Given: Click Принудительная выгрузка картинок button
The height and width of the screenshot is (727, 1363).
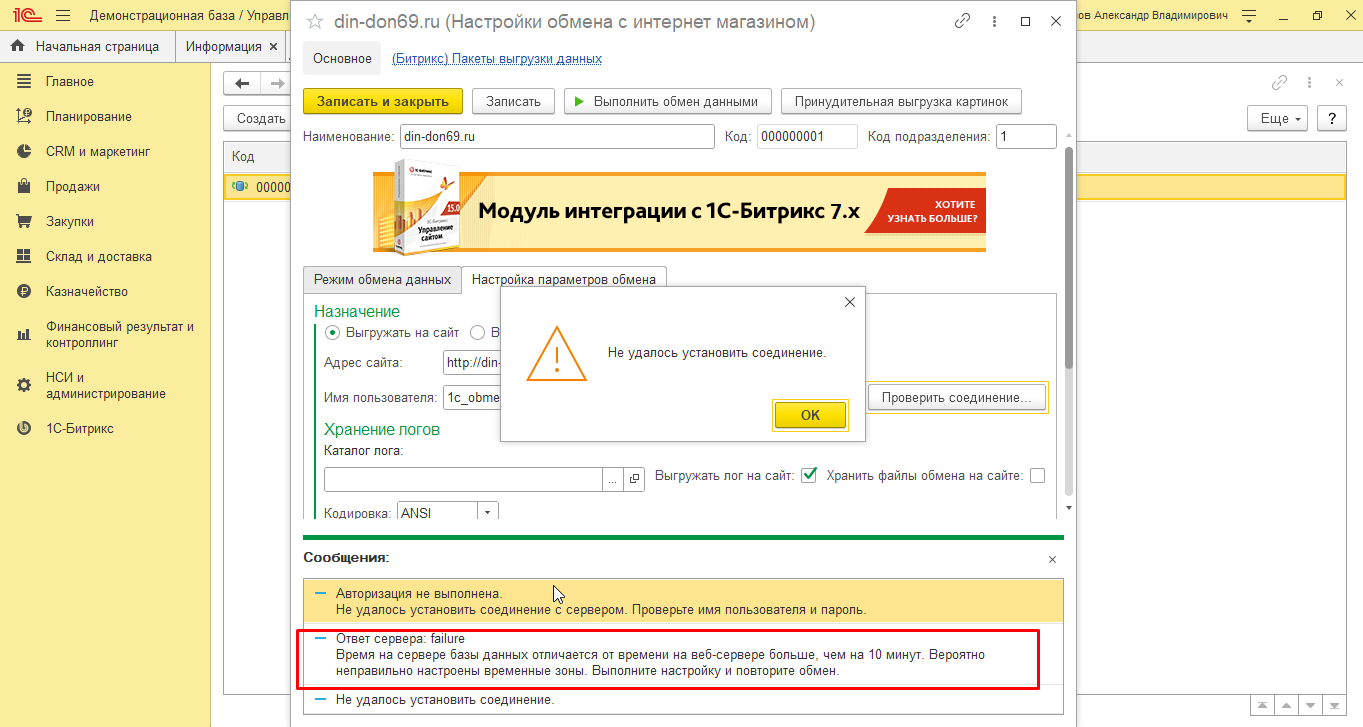Looking at the screenshot, I should [901, 101].
